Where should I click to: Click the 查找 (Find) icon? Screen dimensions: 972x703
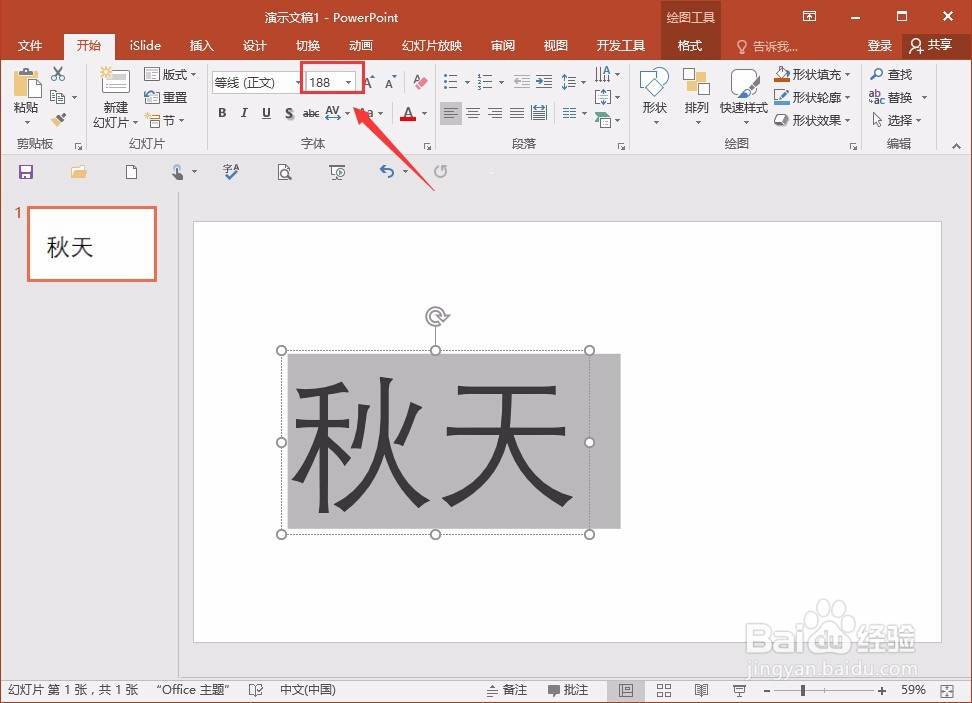(x=893, y=73)
